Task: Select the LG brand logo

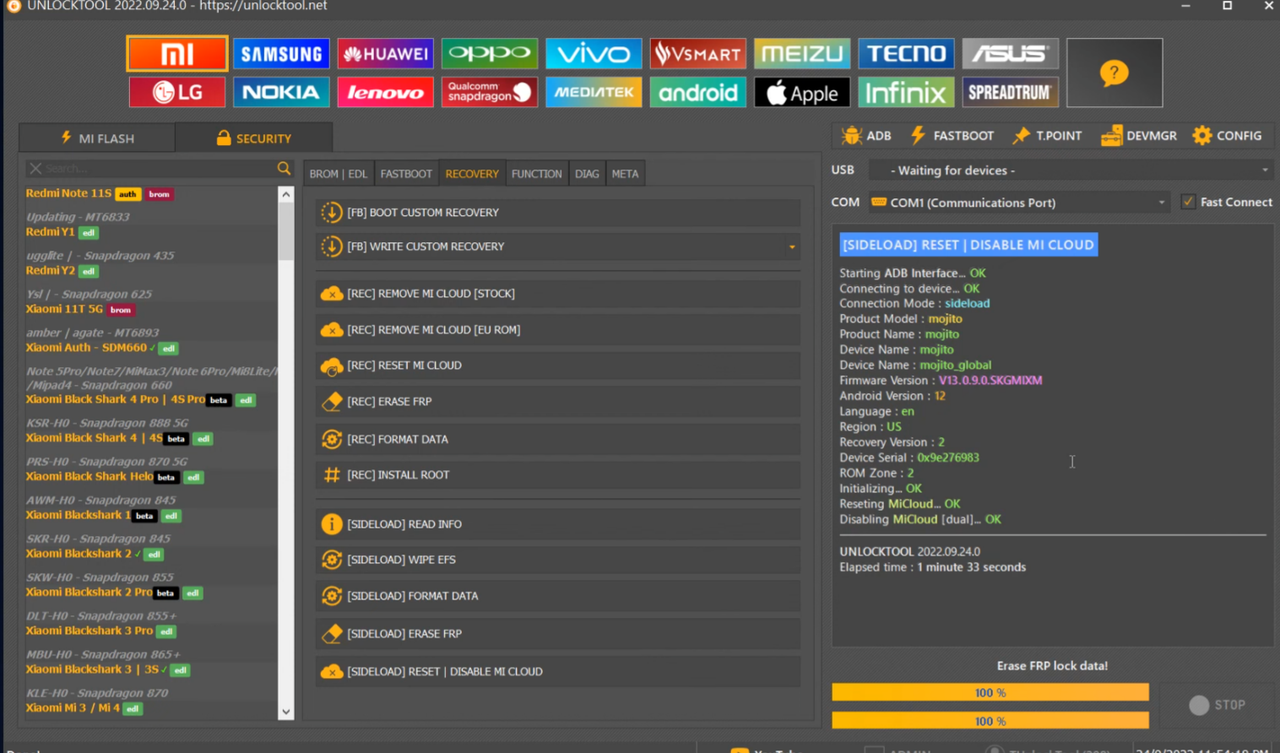Action: (177, 93)
